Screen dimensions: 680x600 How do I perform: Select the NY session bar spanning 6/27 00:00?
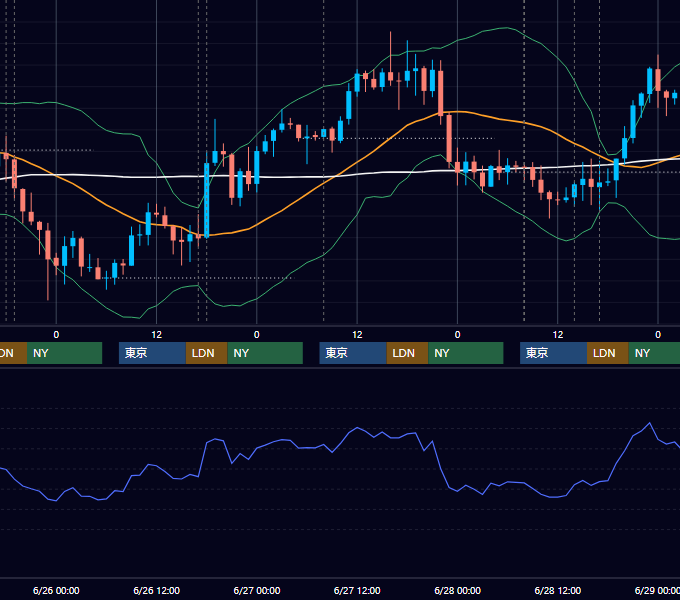pos(265,353)
